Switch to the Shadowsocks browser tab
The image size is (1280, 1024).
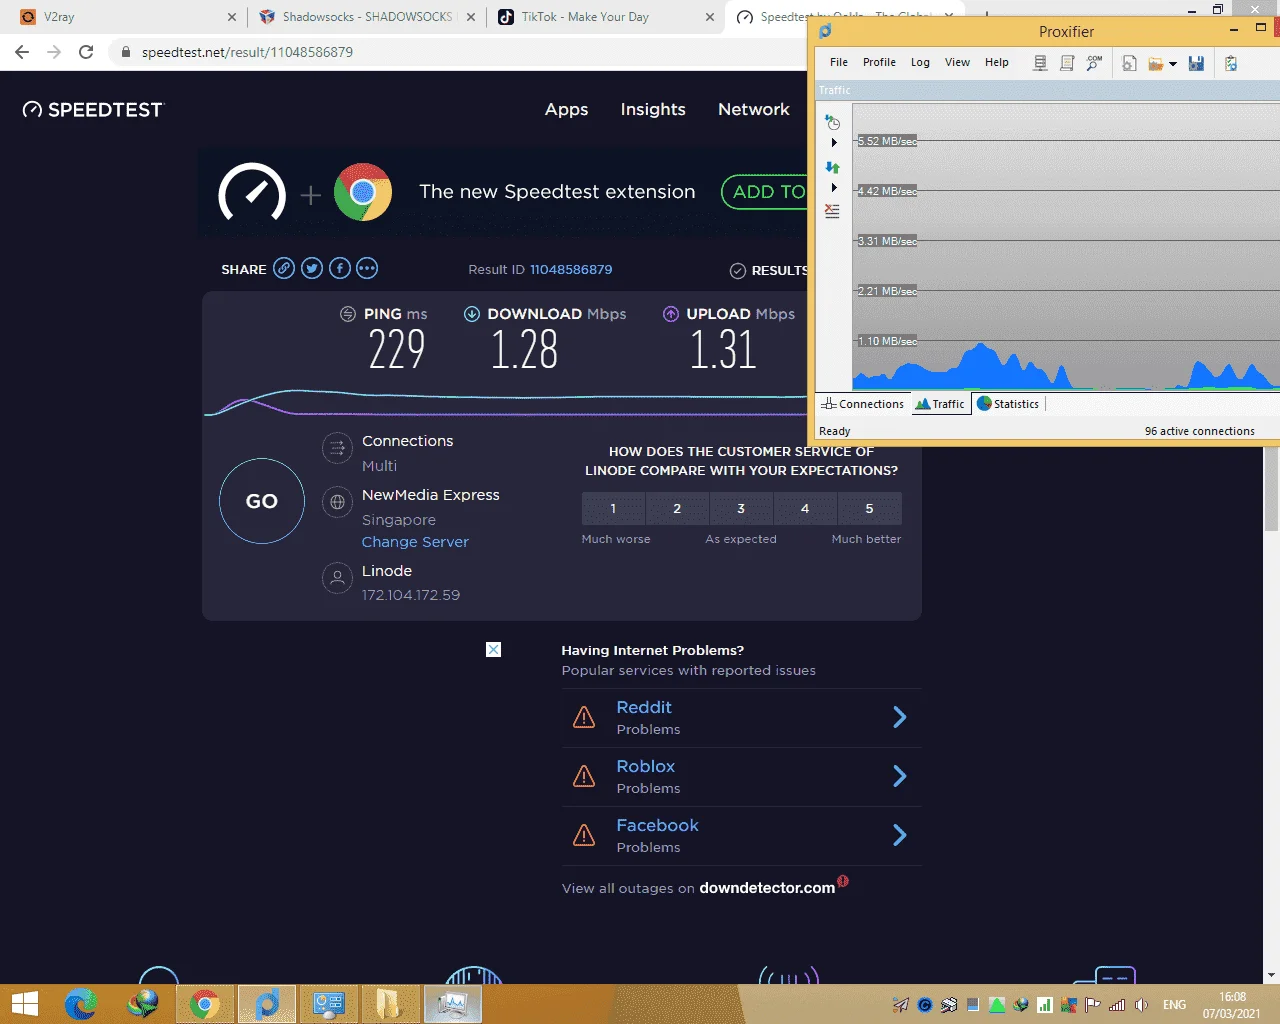click(x=367, y=17)
